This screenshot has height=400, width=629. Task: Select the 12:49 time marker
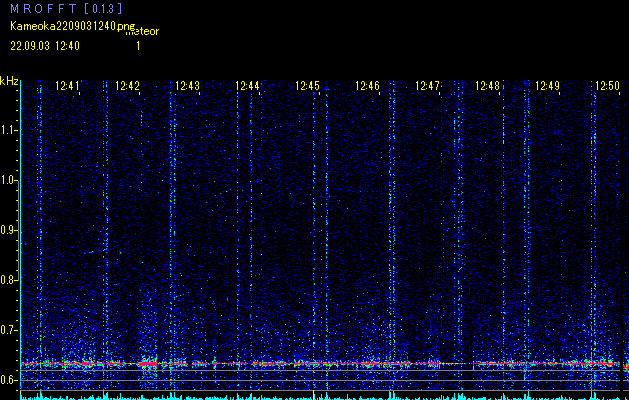tap(547, 86)
